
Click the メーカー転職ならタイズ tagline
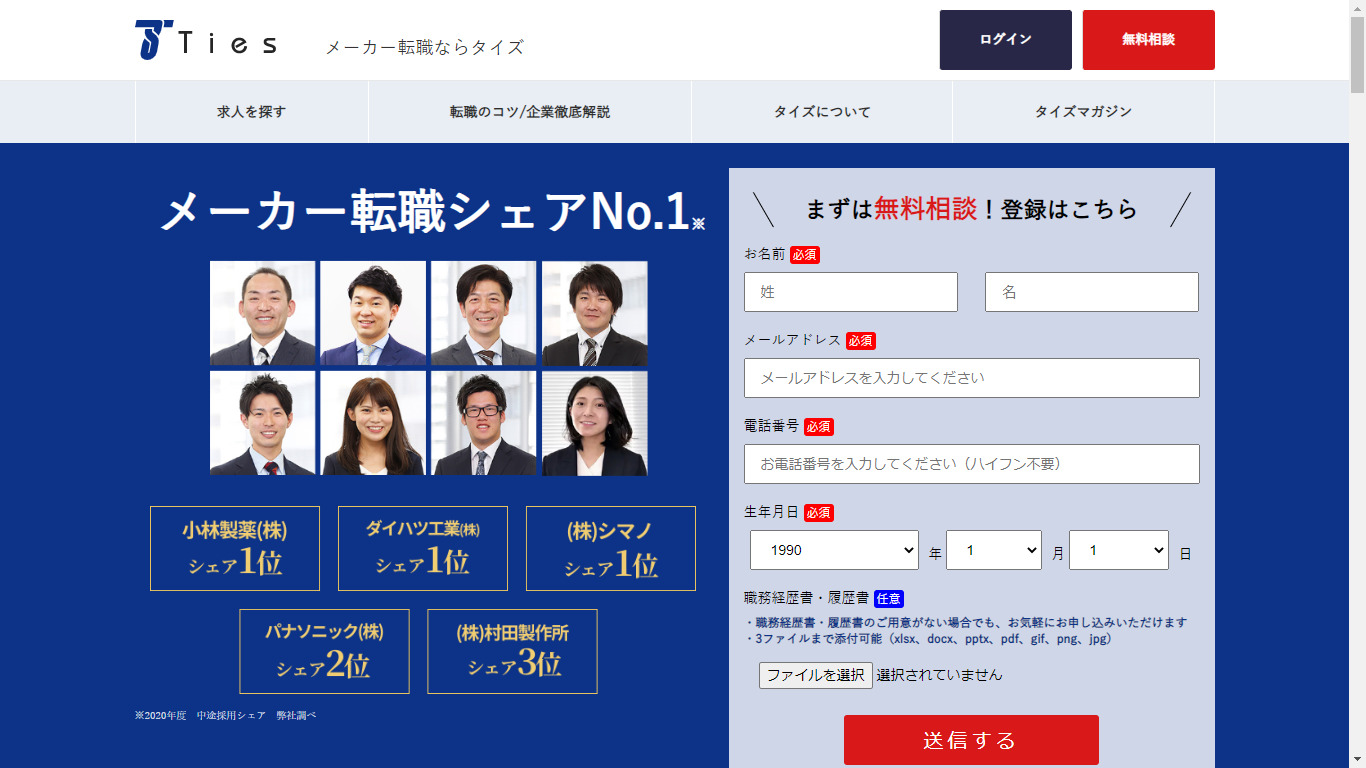424,47
